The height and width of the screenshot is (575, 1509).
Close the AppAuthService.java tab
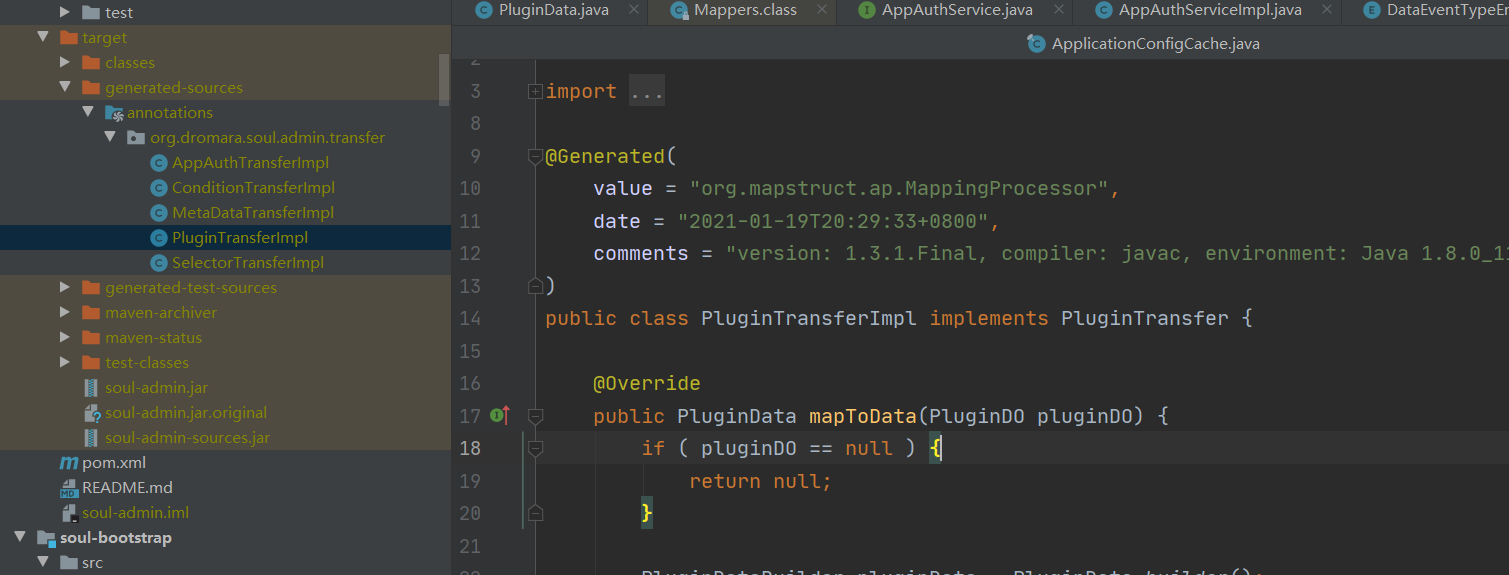(1057, 10)
